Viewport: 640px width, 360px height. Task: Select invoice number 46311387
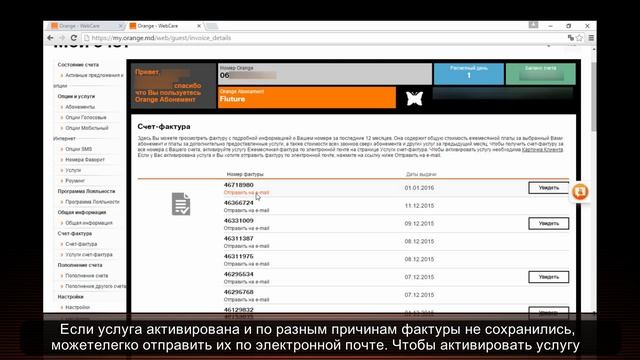(x=238, y=238)
